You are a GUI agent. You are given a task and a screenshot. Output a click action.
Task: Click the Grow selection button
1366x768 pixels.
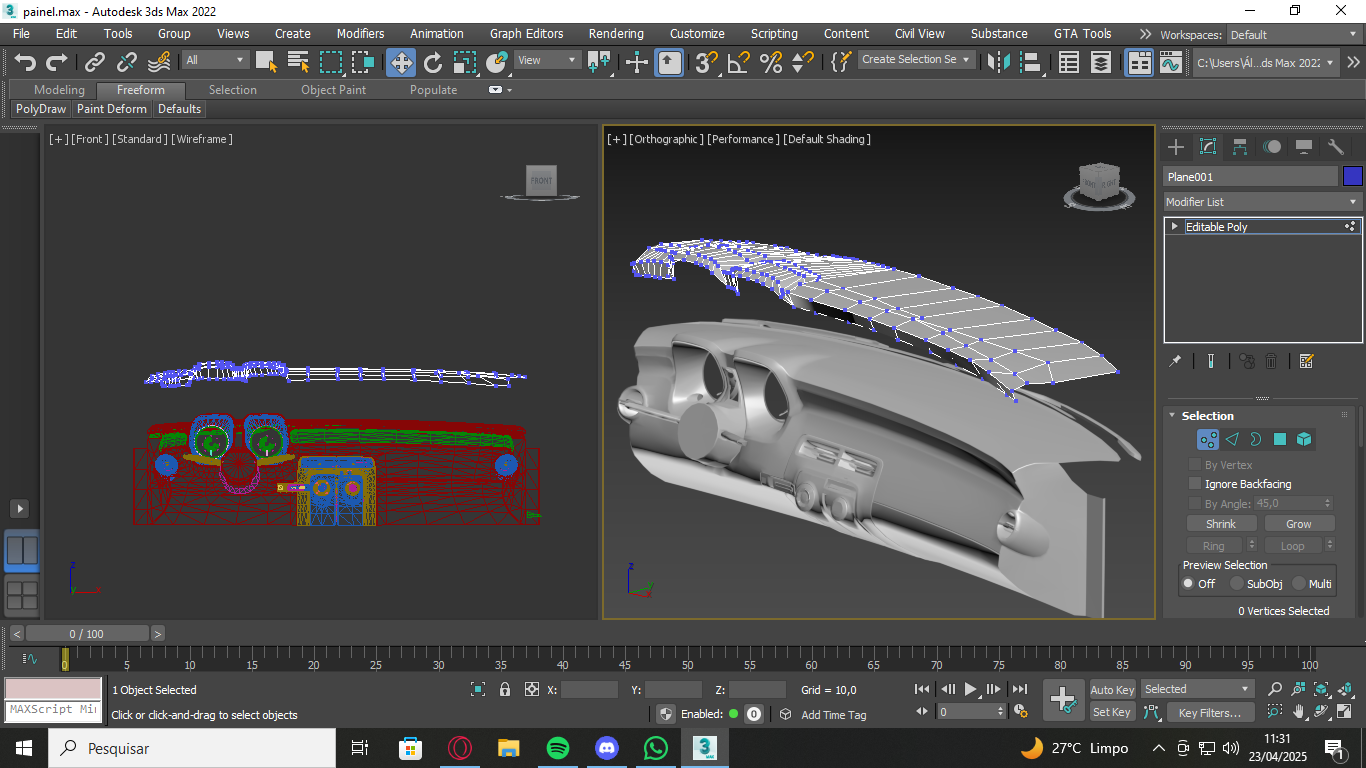click(x=1299, y=524)
